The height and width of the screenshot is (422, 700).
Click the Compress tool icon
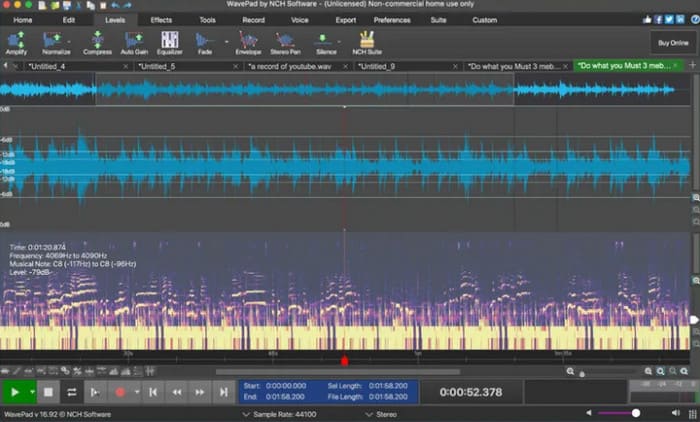[x=97, y=40]
